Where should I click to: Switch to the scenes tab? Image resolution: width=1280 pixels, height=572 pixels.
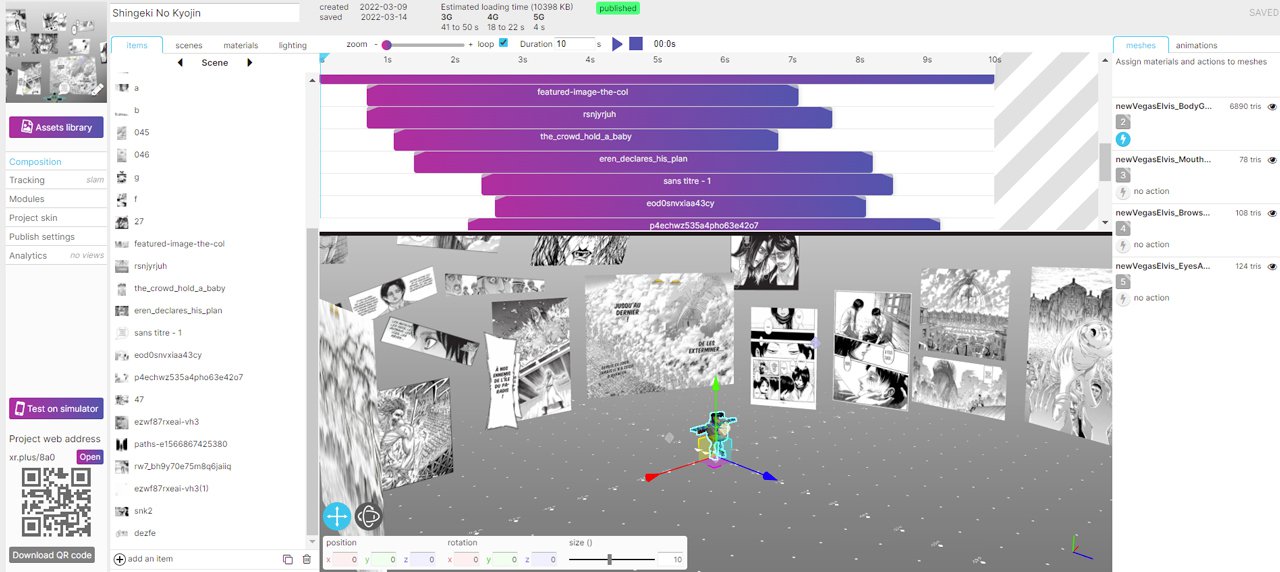click(x=188, y=45)
